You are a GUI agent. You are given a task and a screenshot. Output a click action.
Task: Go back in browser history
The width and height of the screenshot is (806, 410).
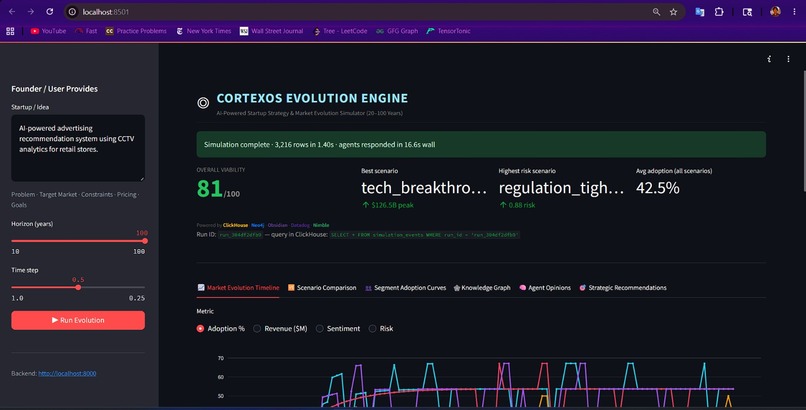click(12, 11)
